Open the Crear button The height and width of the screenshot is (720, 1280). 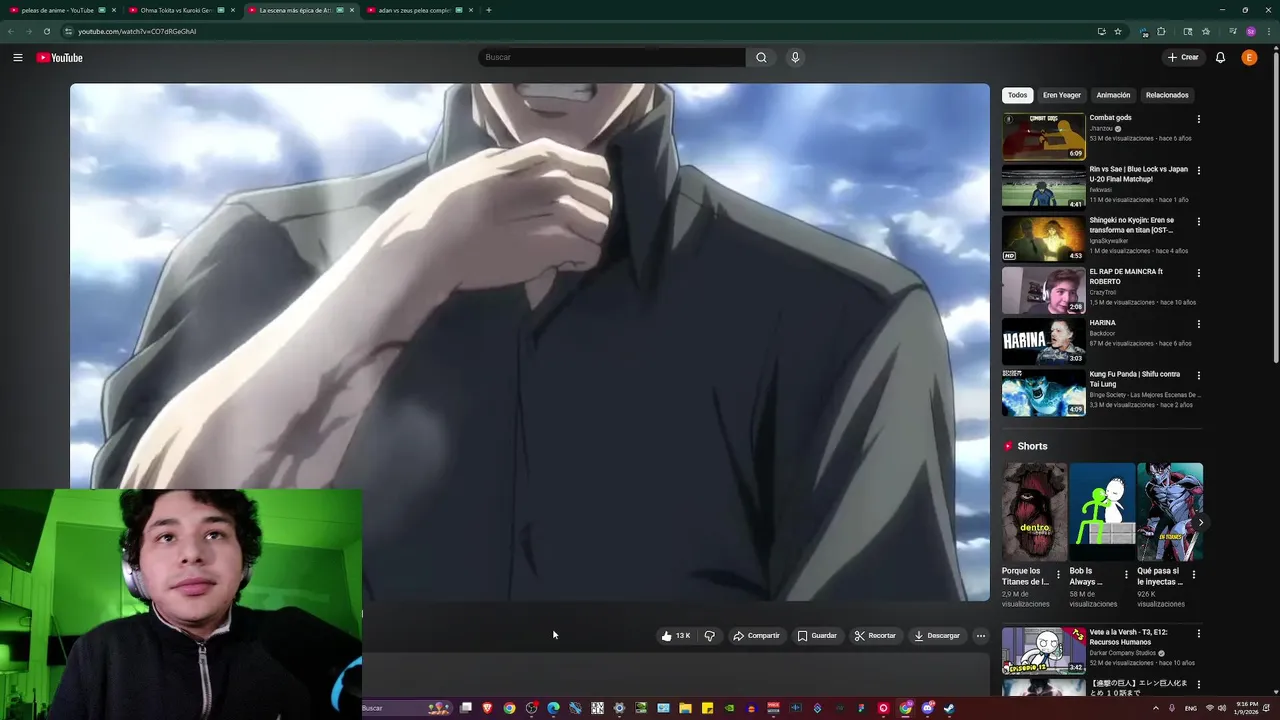pyautogui.click(x=1183, y=58)
